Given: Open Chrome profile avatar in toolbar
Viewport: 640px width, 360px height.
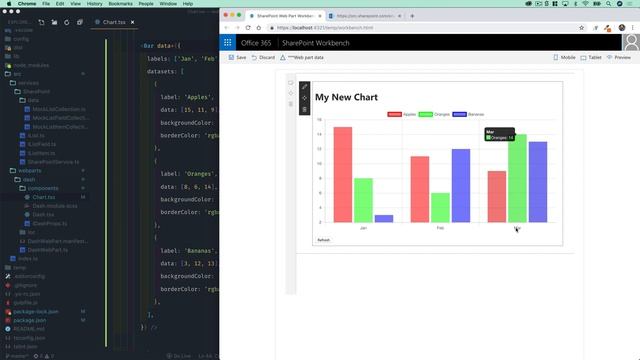Looking at the screenshot, I should 622,28.
